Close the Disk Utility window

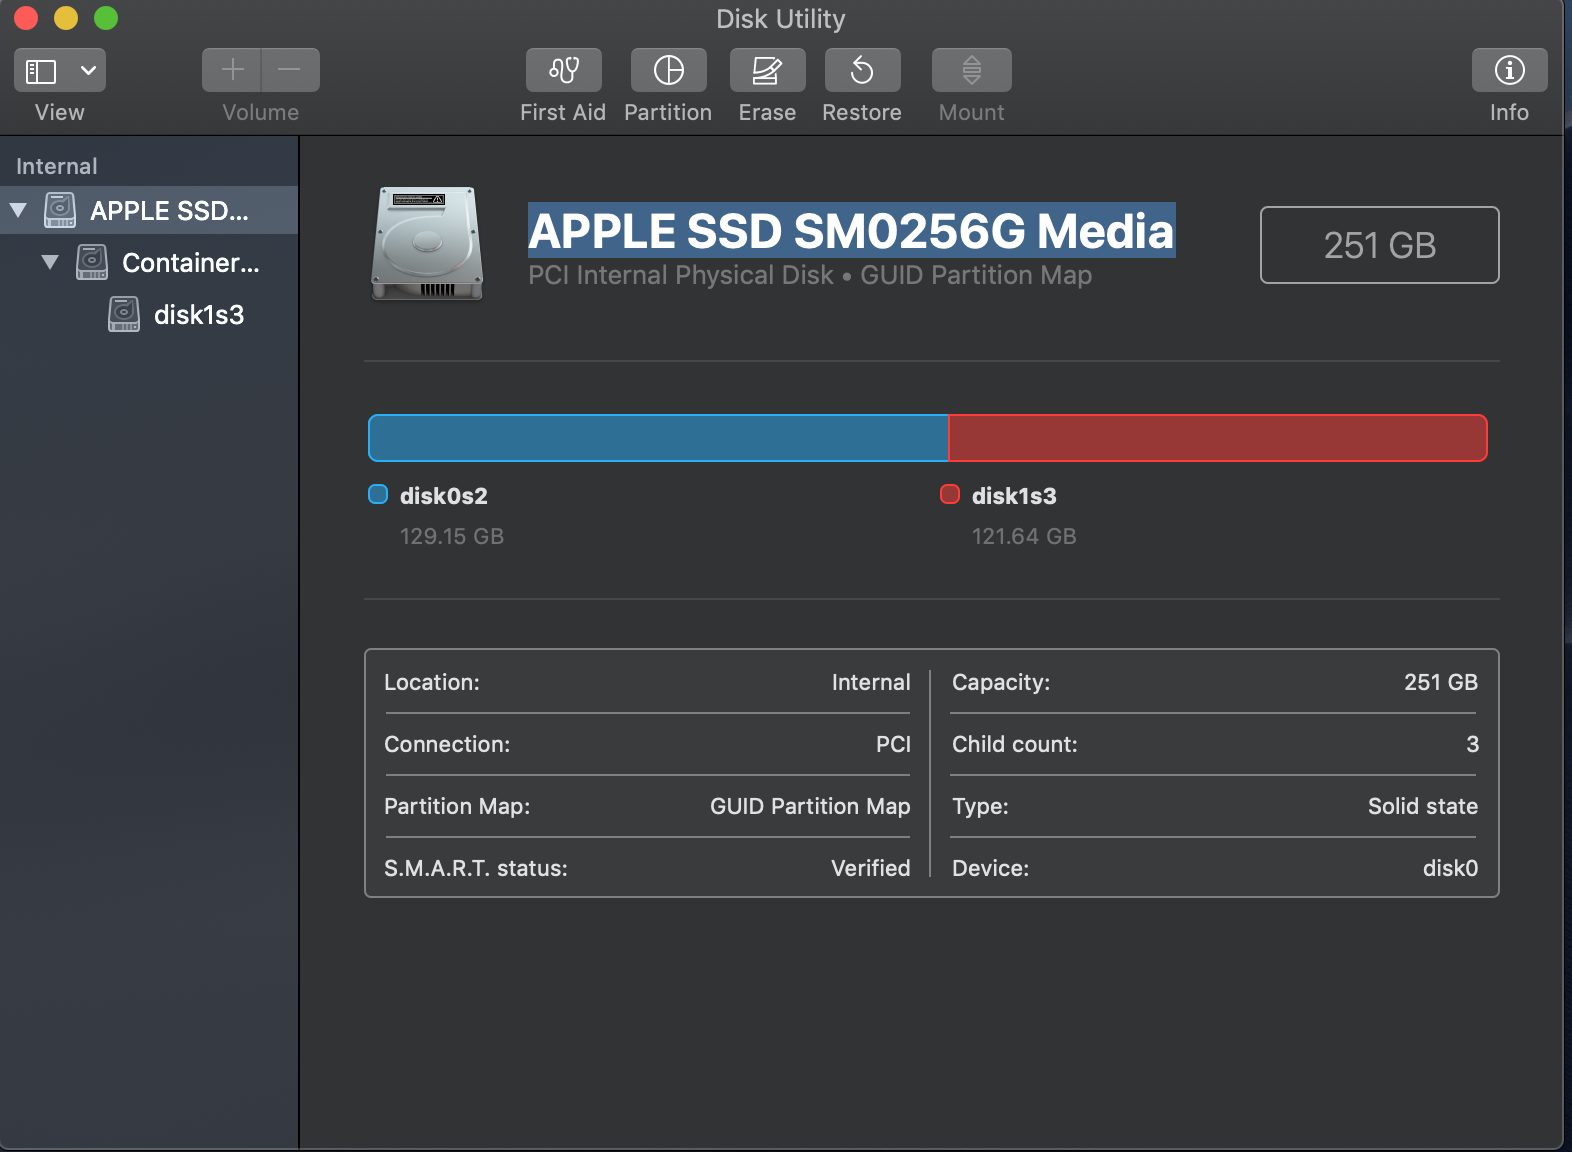point(26,18)
